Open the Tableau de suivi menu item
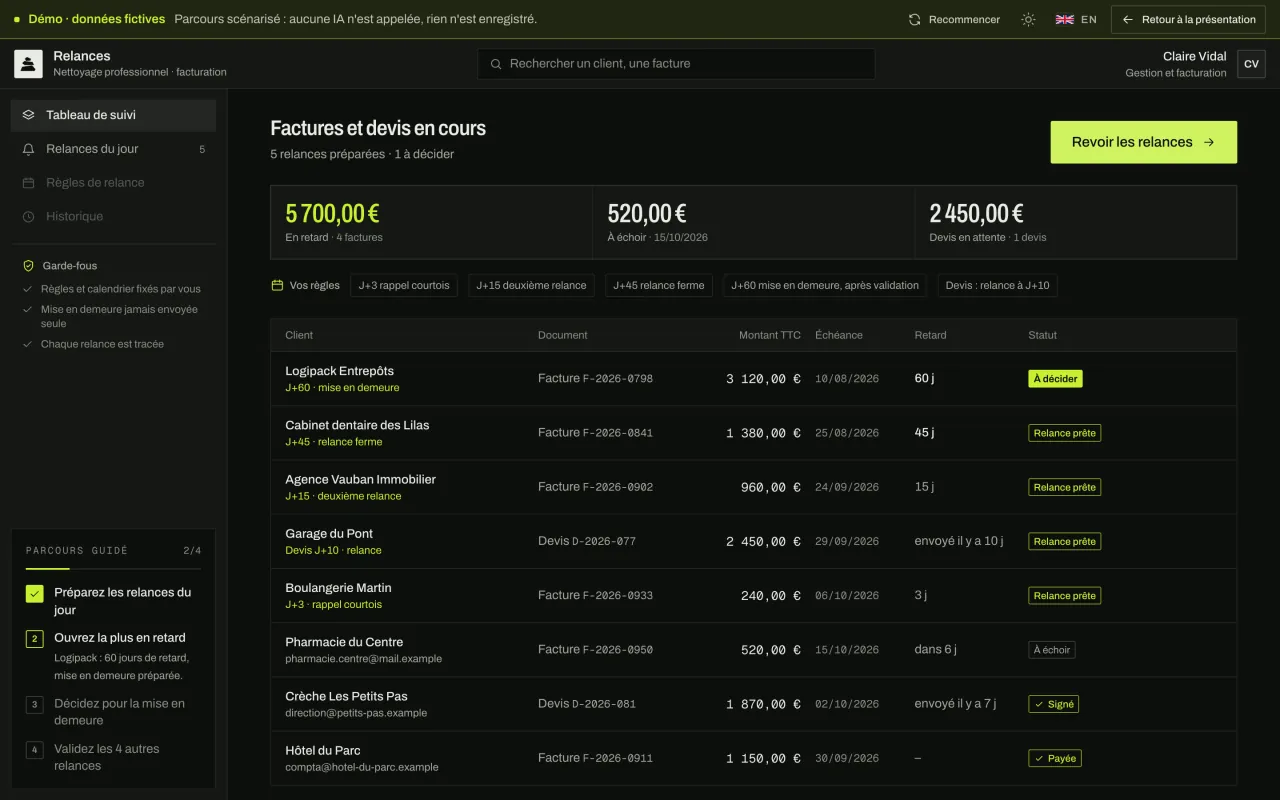 pyautogui.click(x=113, y=115)
